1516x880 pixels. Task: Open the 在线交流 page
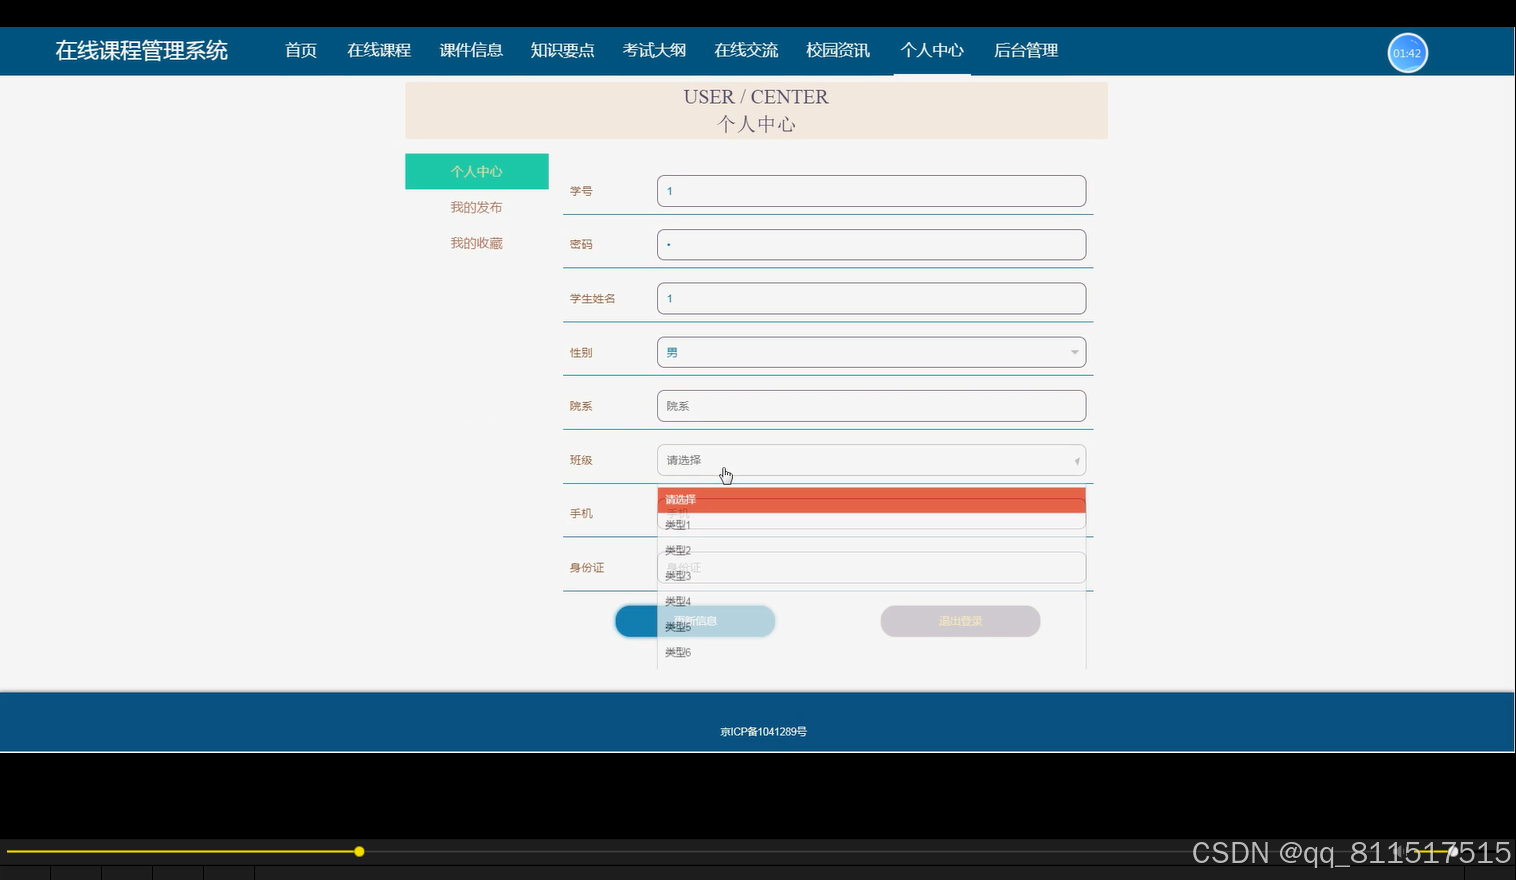coord(747,50)
